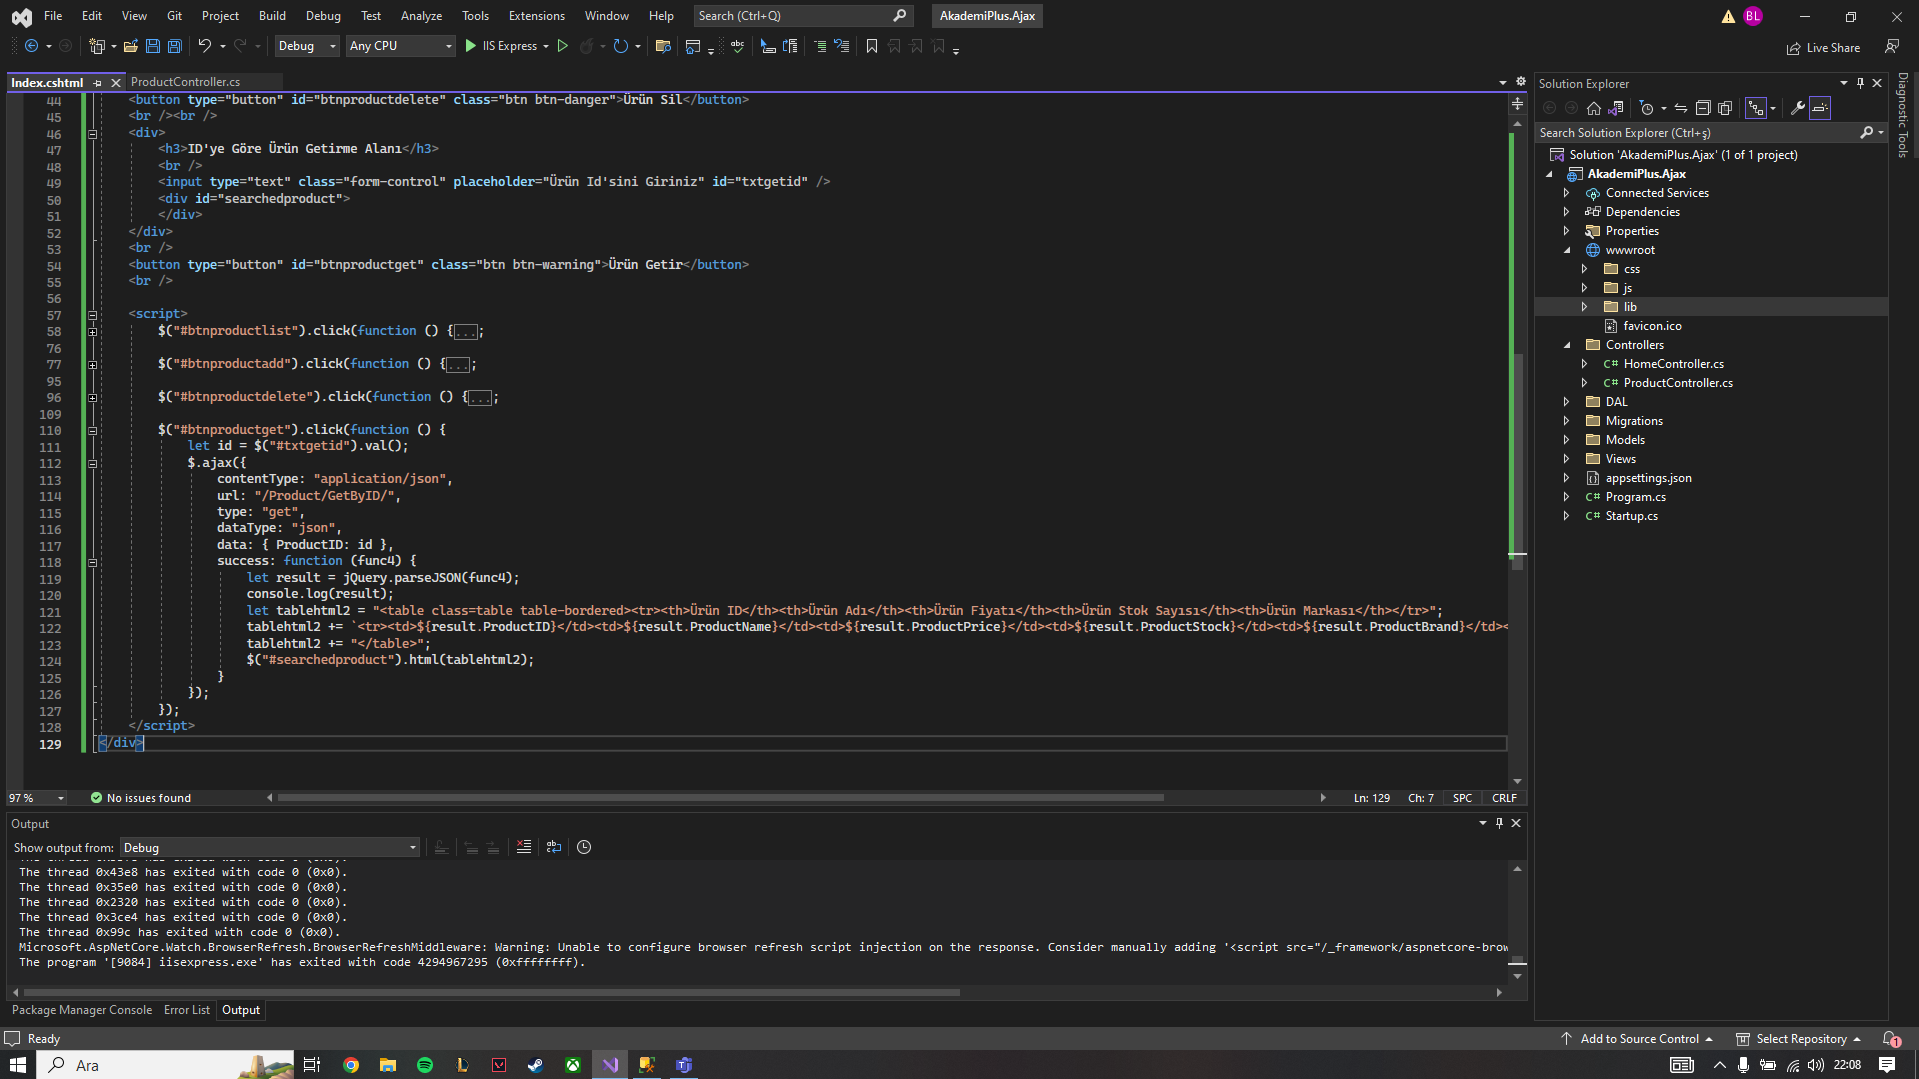The width and height of the screenshot is (1919, 1079).
Task: Open the Debug configuration dropdown
Action: point(306,46)
